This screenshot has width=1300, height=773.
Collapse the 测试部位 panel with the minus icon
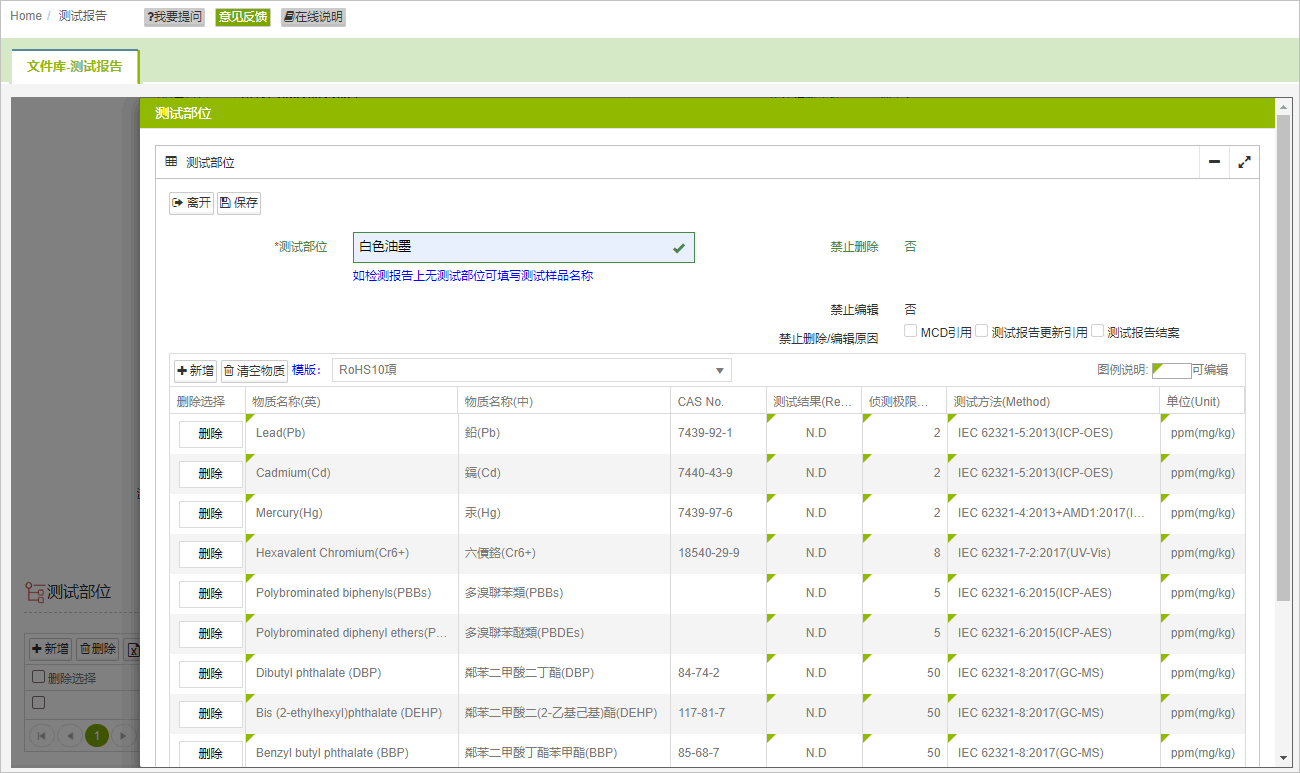pos(1214,162)
